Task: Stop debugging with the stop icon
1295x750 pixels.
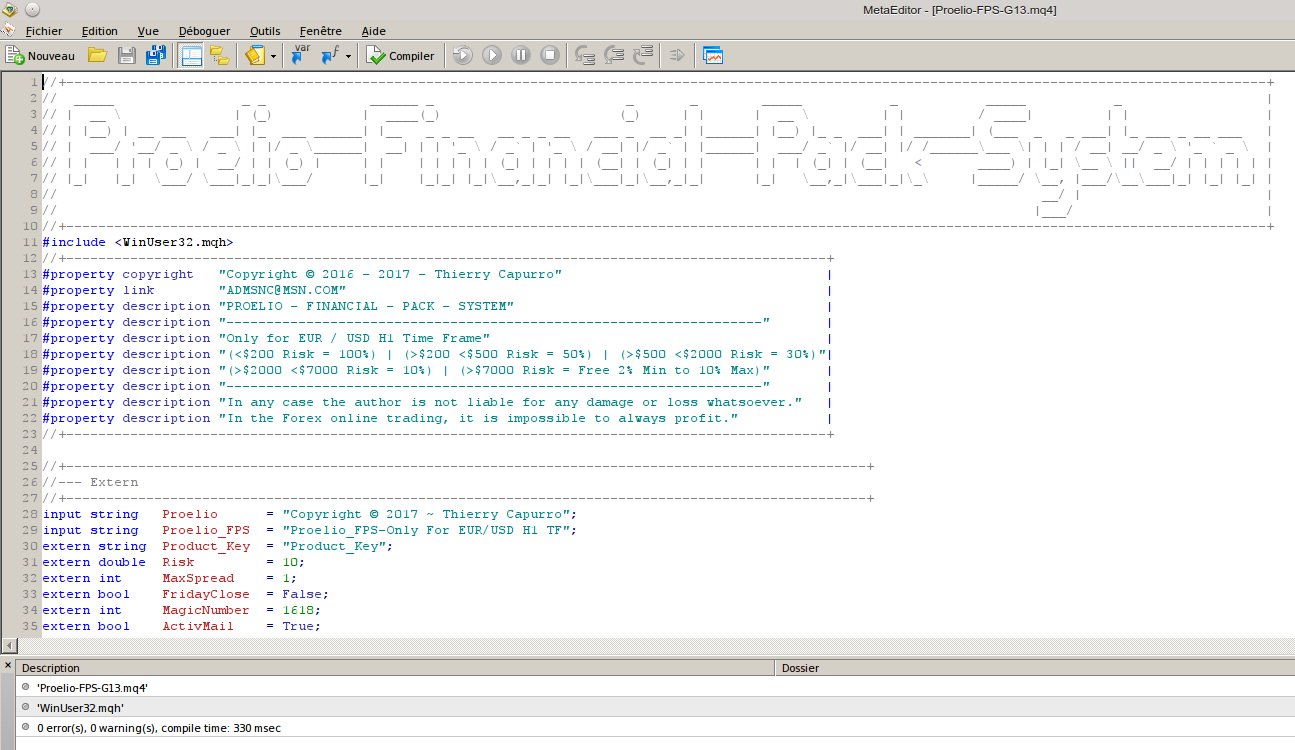Action: coord(550,56)
